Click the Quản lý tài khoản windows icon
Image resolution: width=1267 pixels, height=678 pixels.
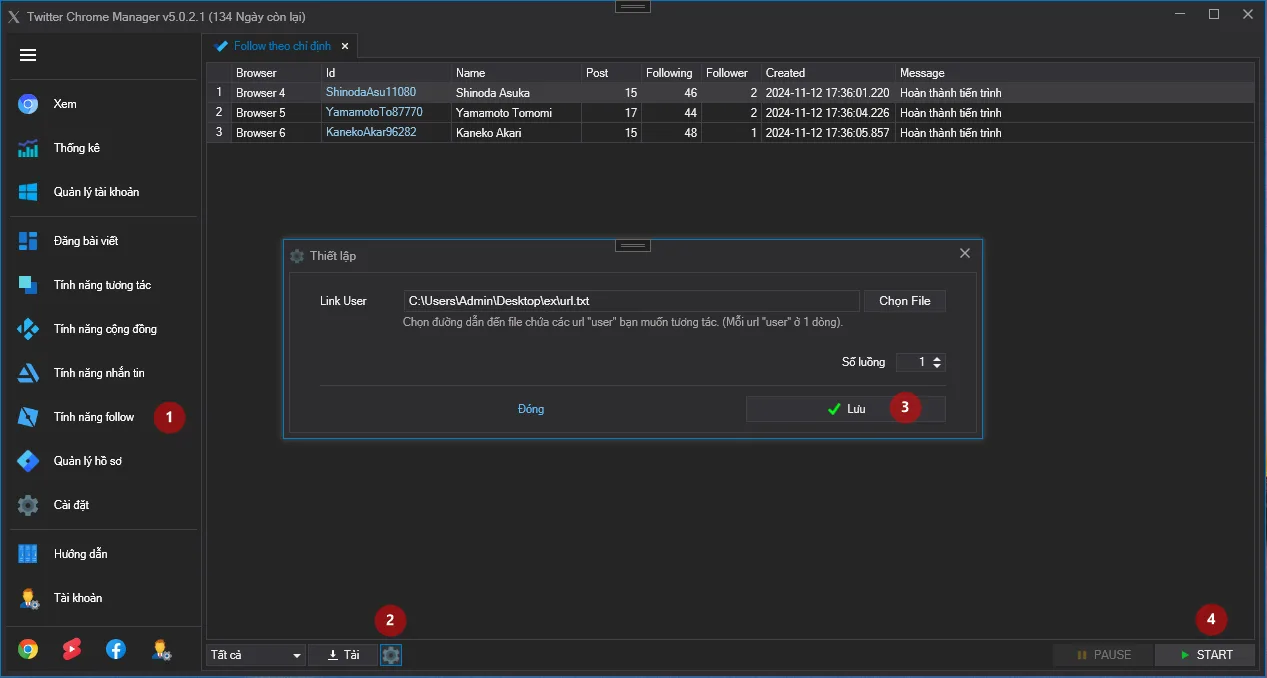pyautogui.click(x=28, y=192)
